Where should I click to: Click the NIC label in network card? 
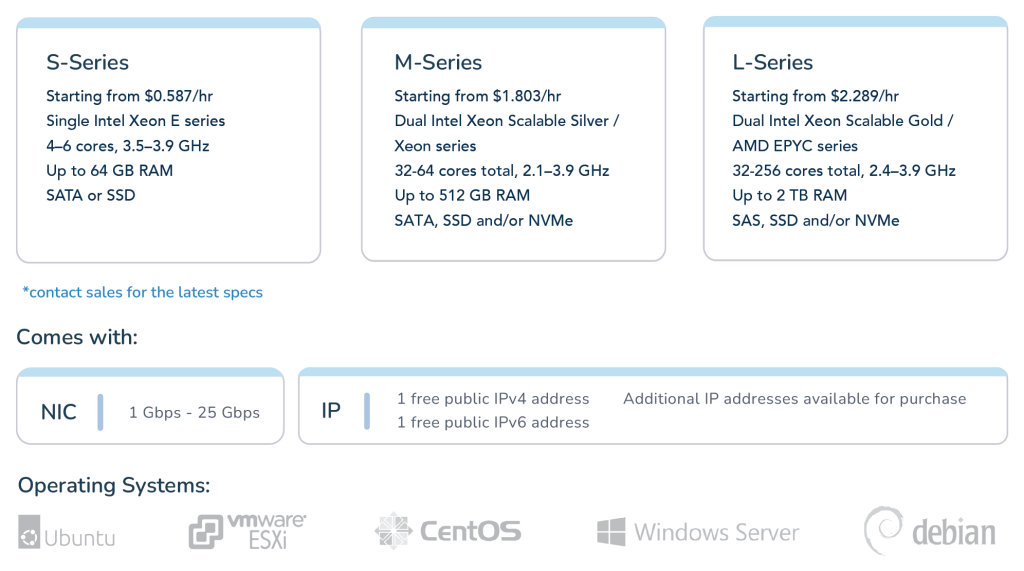[x=59, y=412]
